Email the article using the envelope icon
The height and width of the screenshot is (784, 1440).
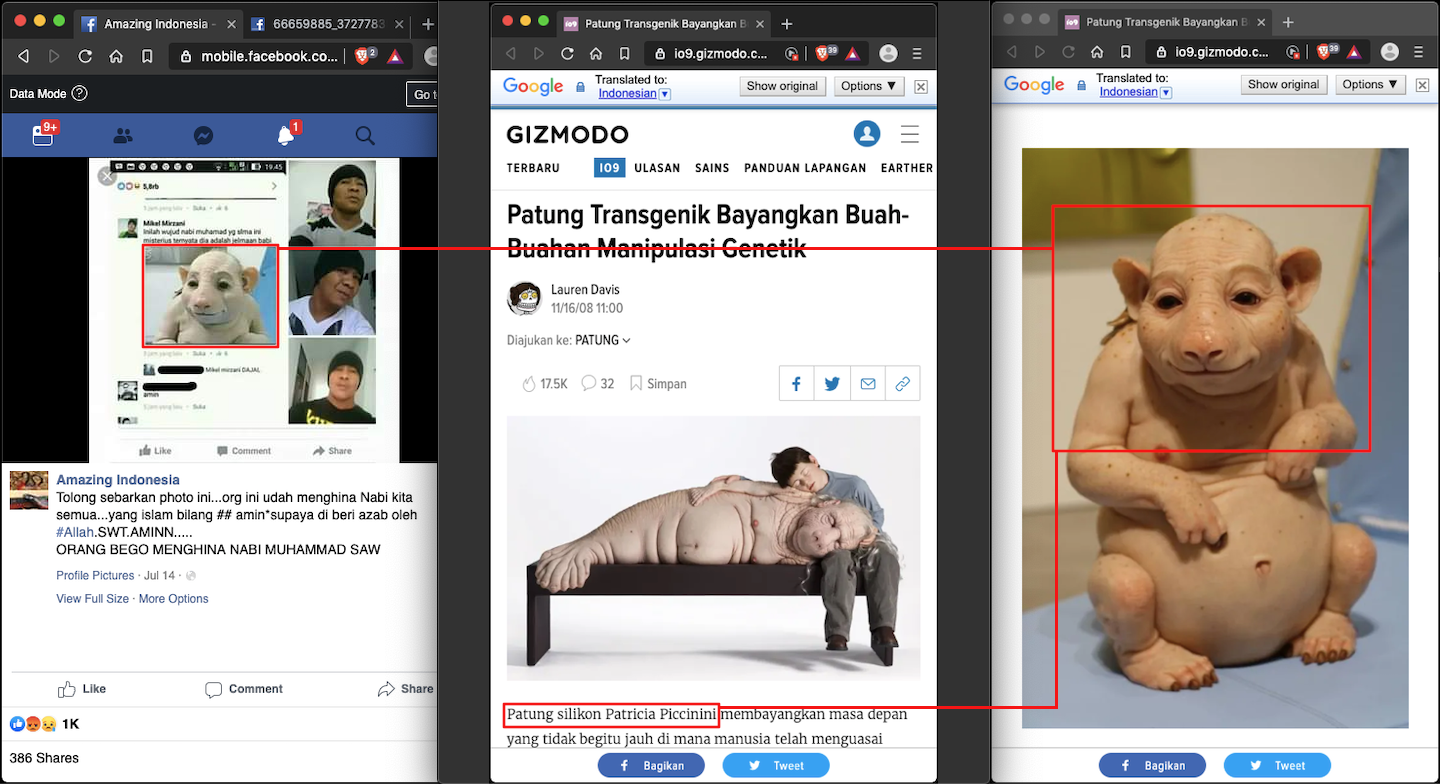[867, 383]
